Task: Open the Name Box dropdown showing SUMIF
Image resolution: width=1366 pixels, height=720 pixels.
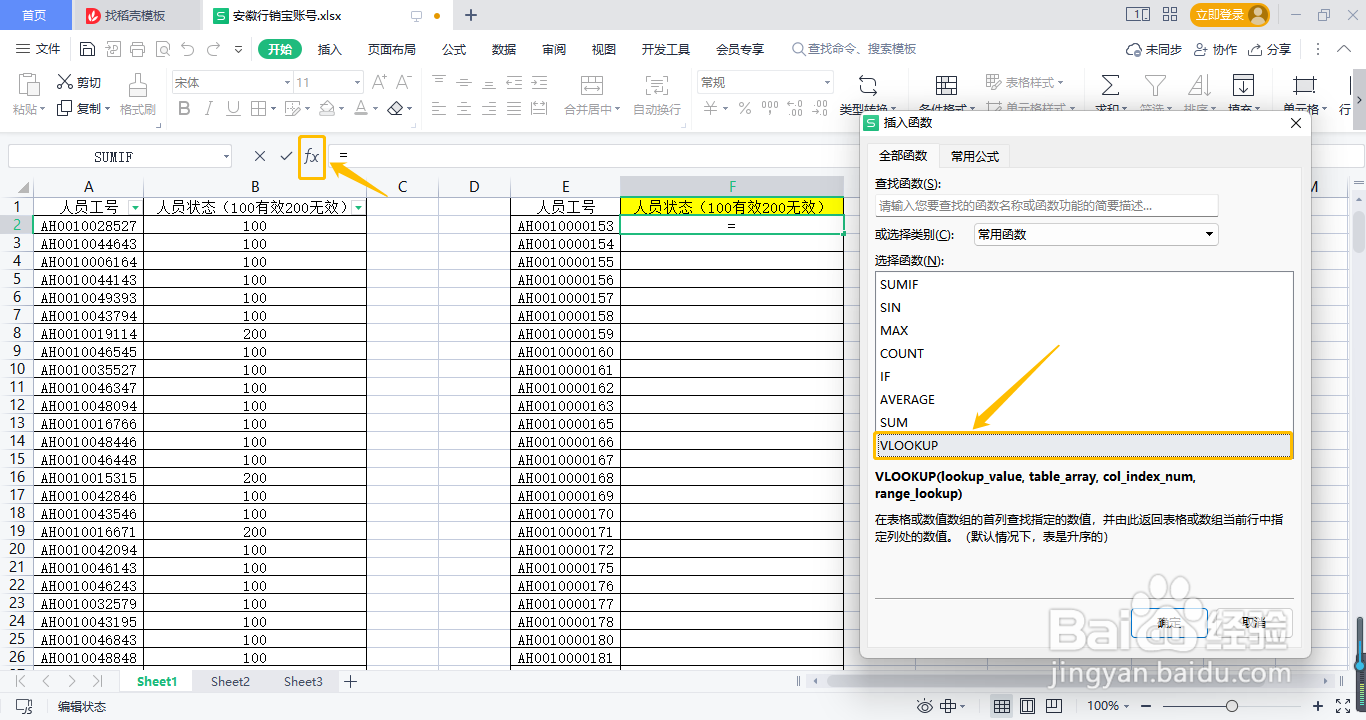Action: [x=226, y=157]
